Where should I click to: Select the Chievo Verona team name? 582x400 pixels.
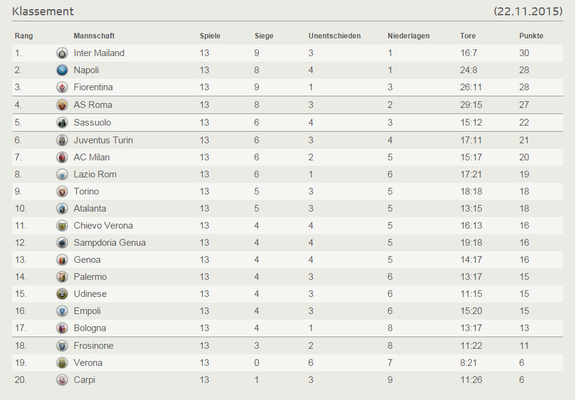click(x=103, y=226)
